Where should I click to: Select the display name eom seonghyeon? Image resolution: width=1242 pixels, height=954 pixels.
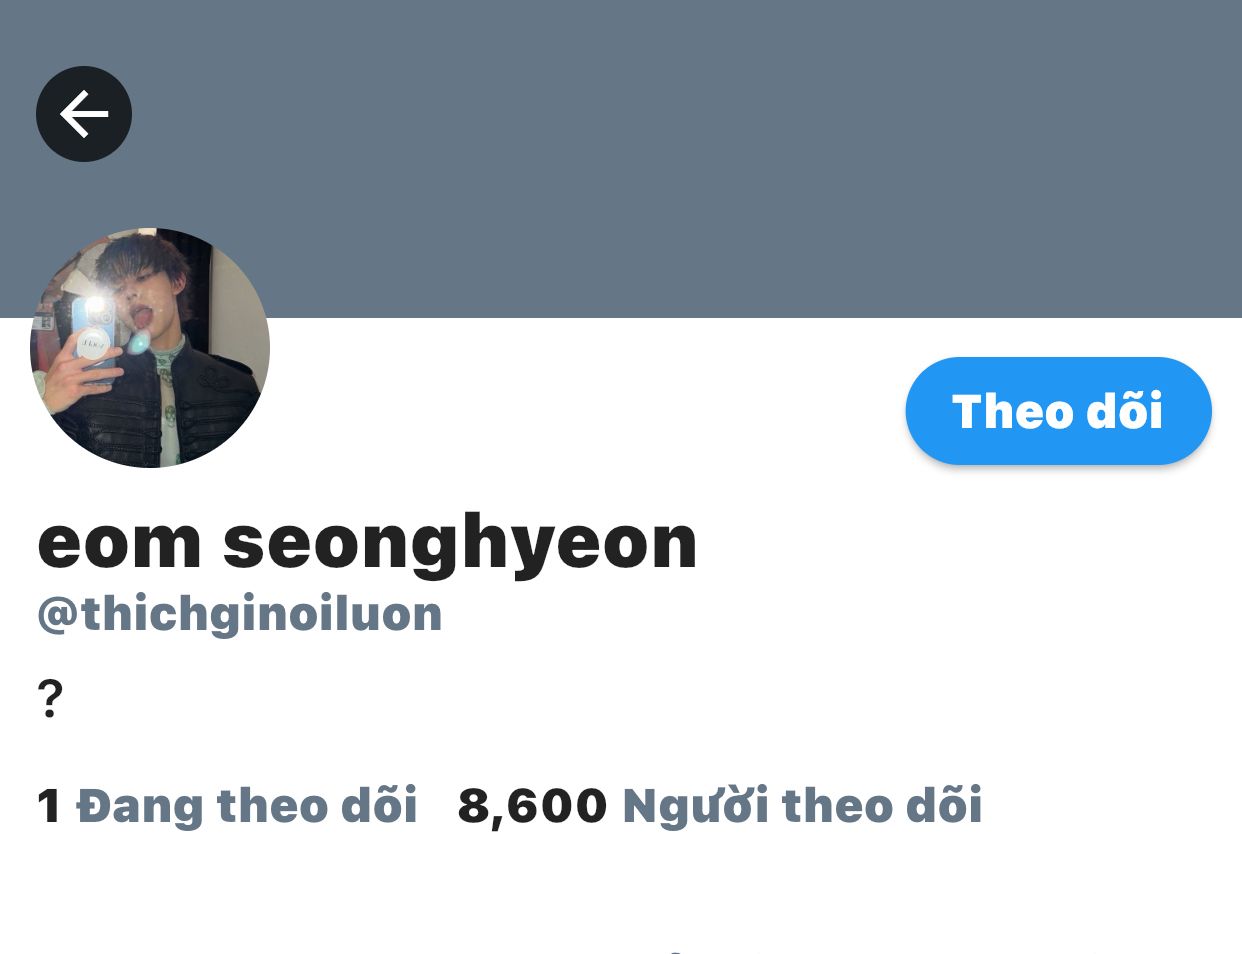[x=367, y=544]
